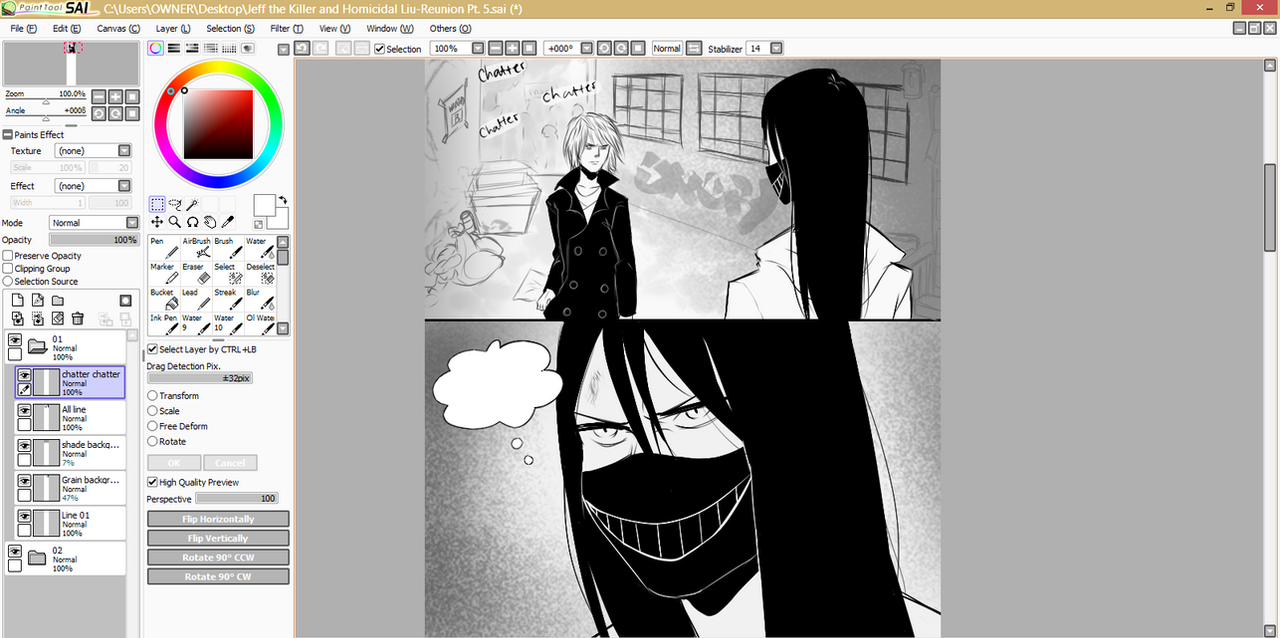The height and width of the screenshot is (638, 1280).
Task: Open the Filter menu
Action: pyautogui.click(x=287, y=28)
